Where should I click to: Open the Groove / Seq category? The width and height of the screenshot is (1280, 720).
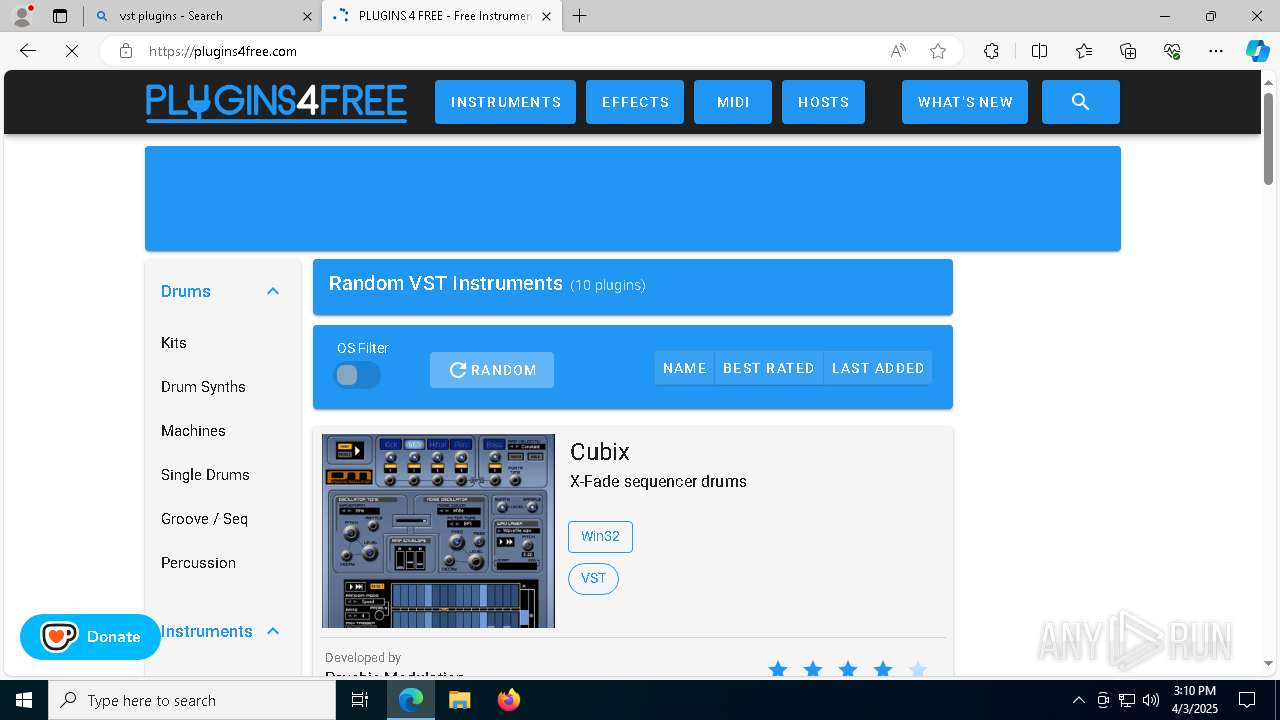tap(204, 518)
